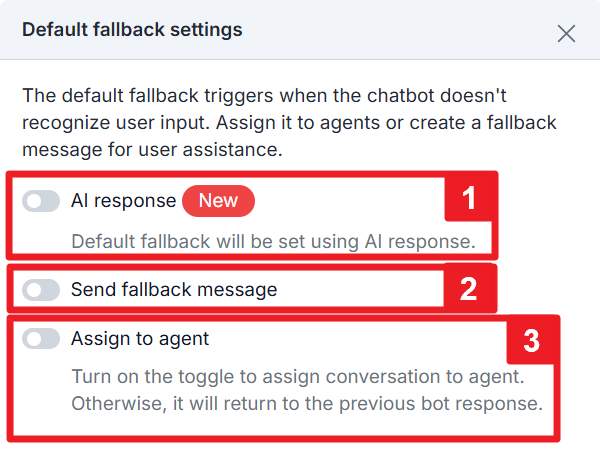Close the Default fallback settings dialog
Image resolution: width=600 pixels, height=471 pixels.
566,33
